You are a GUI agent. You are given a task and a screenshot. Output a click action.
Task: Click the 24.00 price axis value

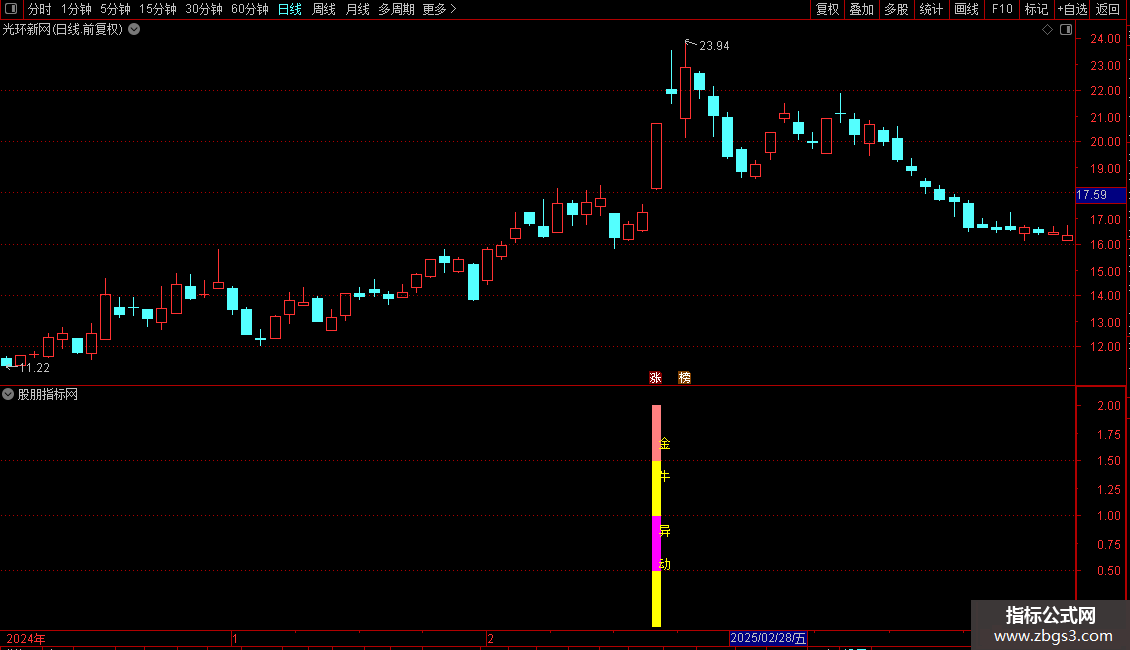pos(1105,39)
